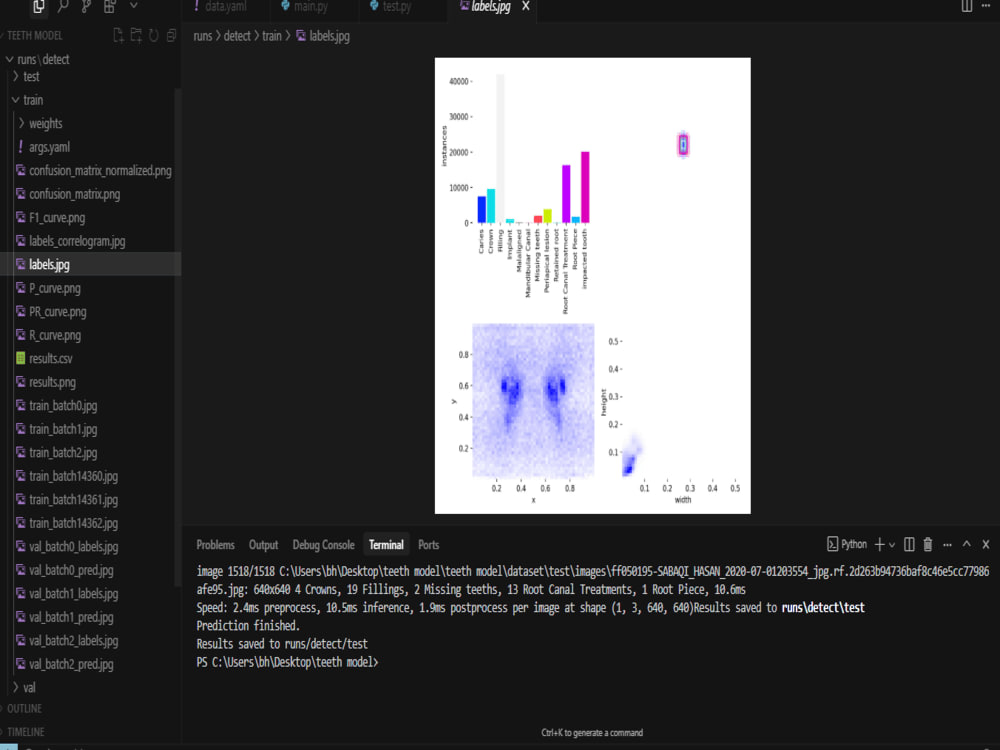Click 'runs' in breadcrumb path
Viewport: 1000px width, 750px height.
click(203, 36)
